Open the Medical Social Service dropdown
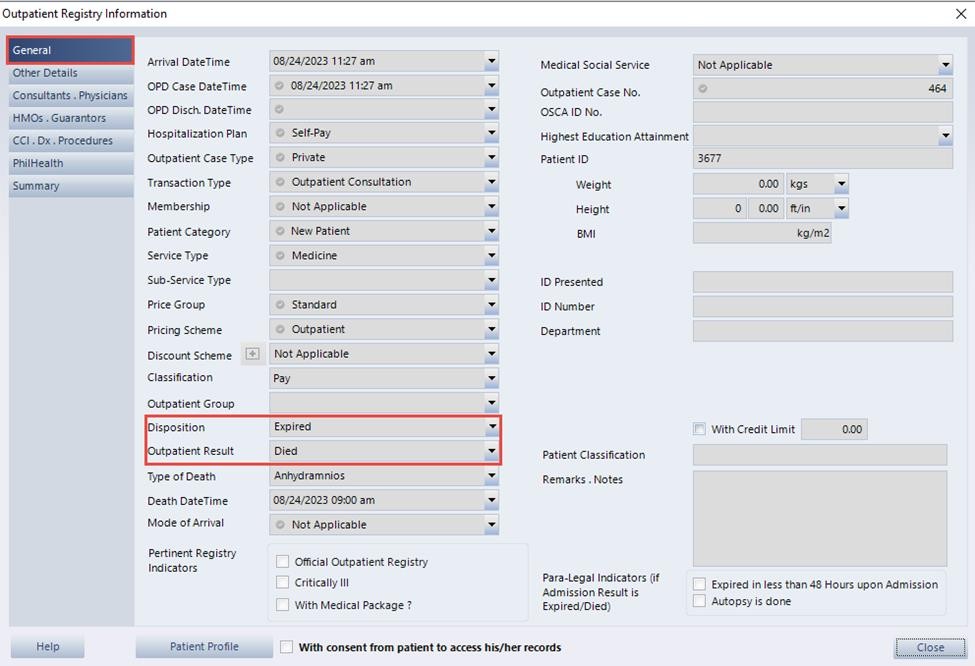The image size is (975, 666). click(x=945, y=65)
